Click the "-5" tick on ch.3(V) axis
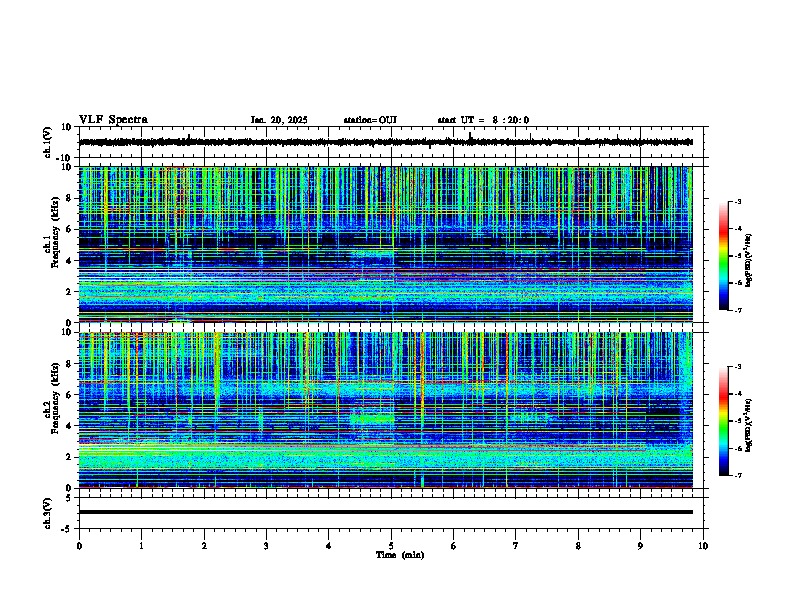792x612 pixels. pos(68,529)
